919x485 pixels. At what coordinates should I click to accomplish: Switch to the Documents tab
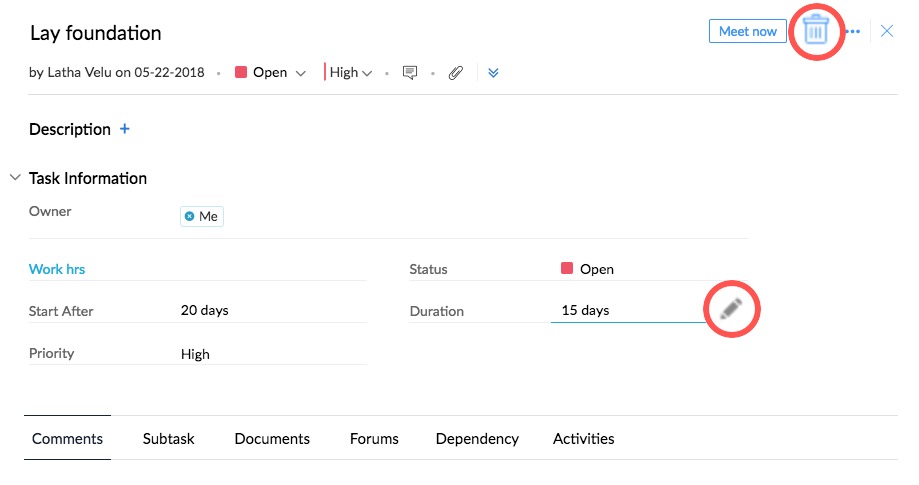pyautogui.click(x=272, y=438)
